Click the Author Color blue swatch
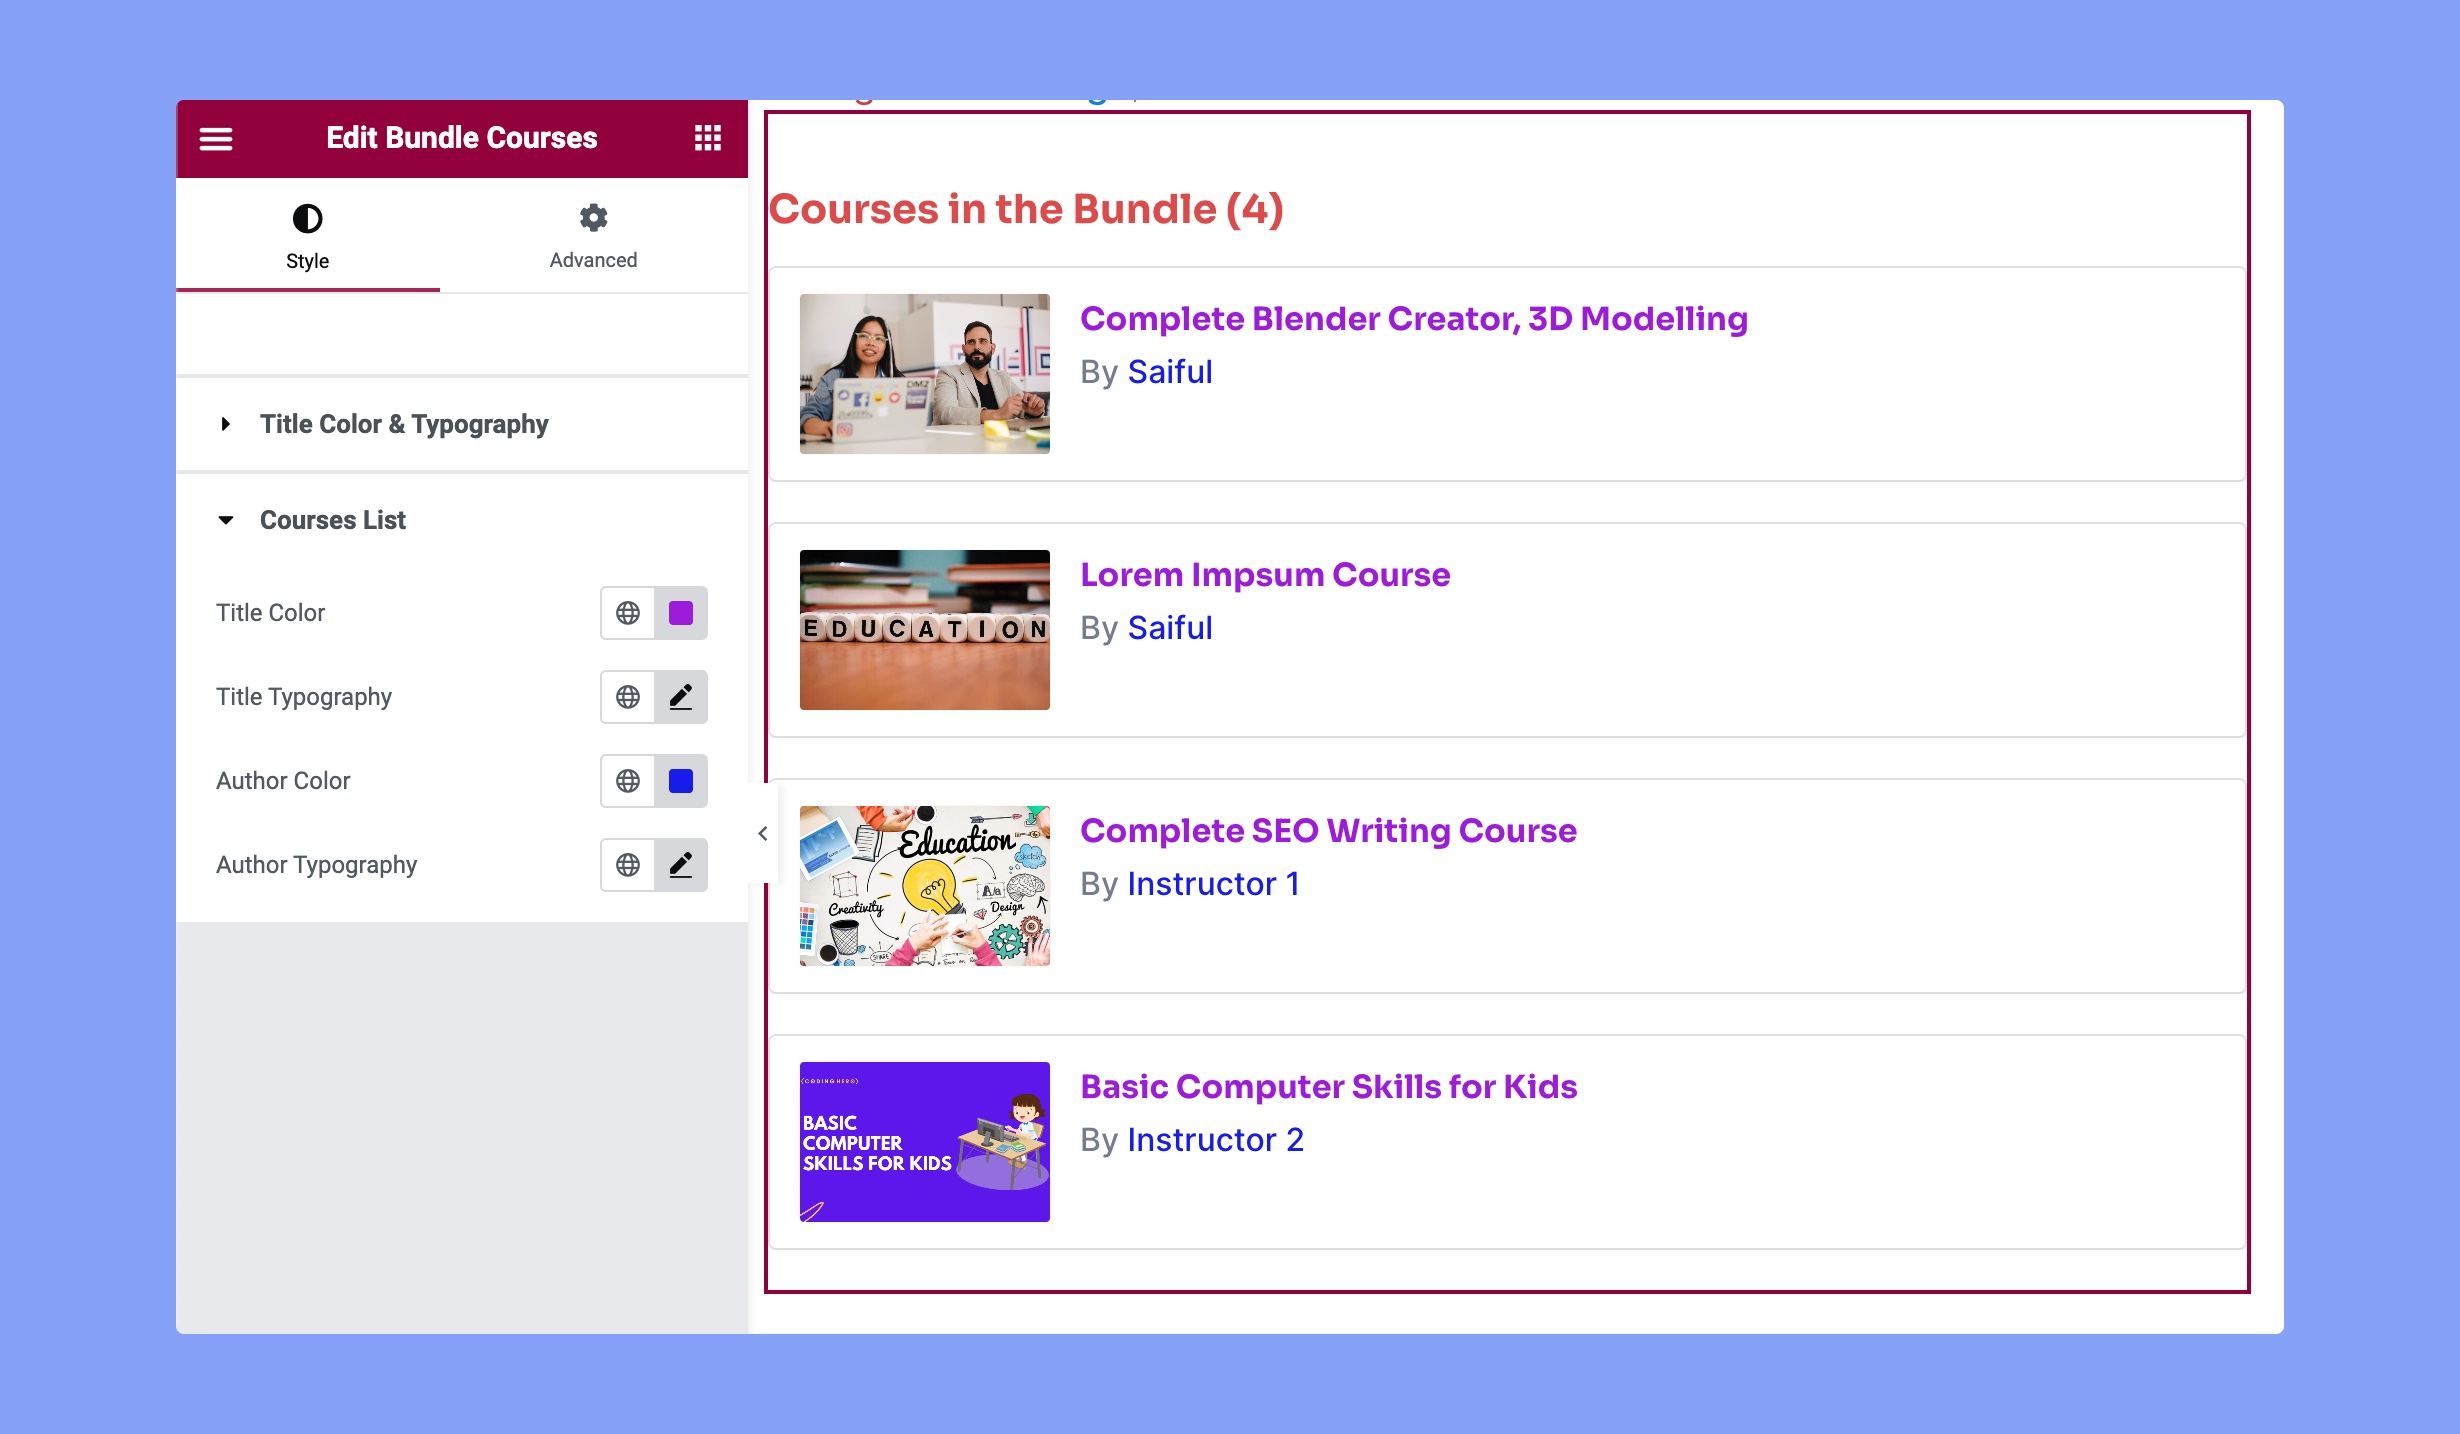The height and width of the screenshot is (1434, 2460). point(681,780)
